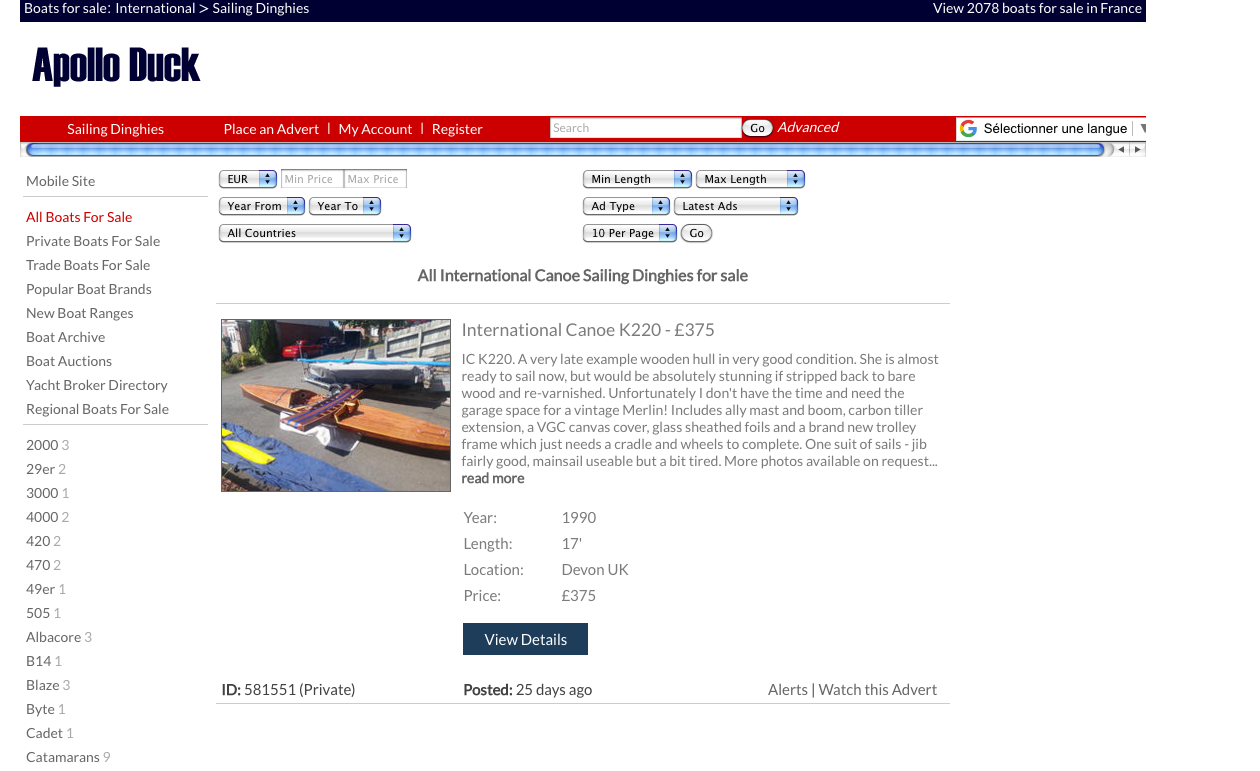This screenshot has width=1260, height=771.
Task: Select 3000 class in sidebar
Action: [x=42, y=493]
